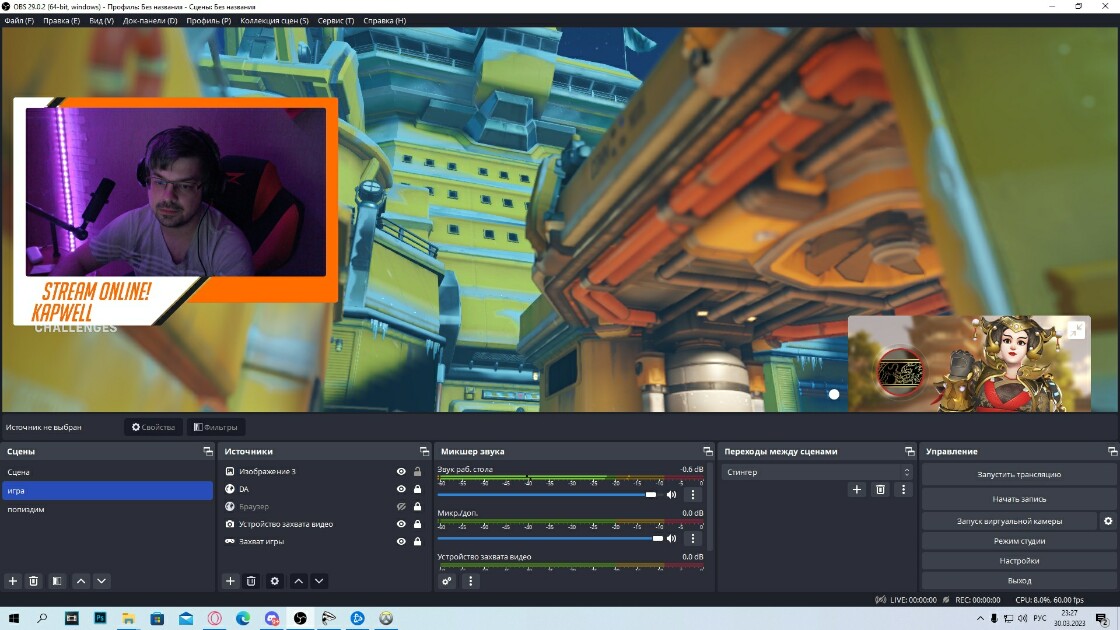Screen dimensions: 1120x630
Task: Remove the transition with trash icon
Action: point(880,489)
